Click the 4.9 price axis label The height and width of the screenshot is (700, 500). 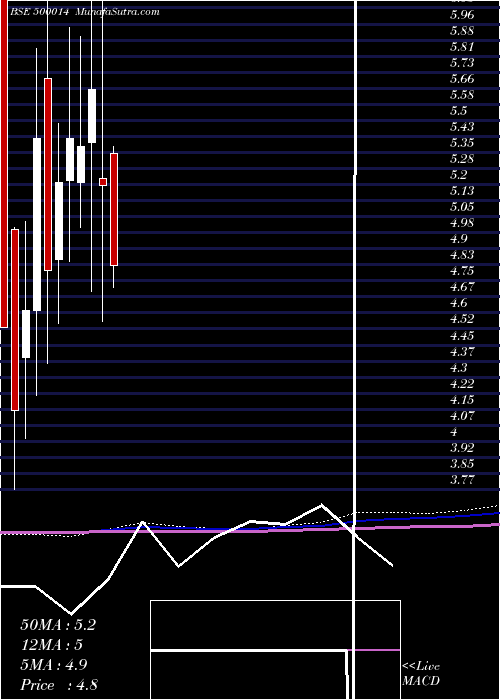[458, 239]
